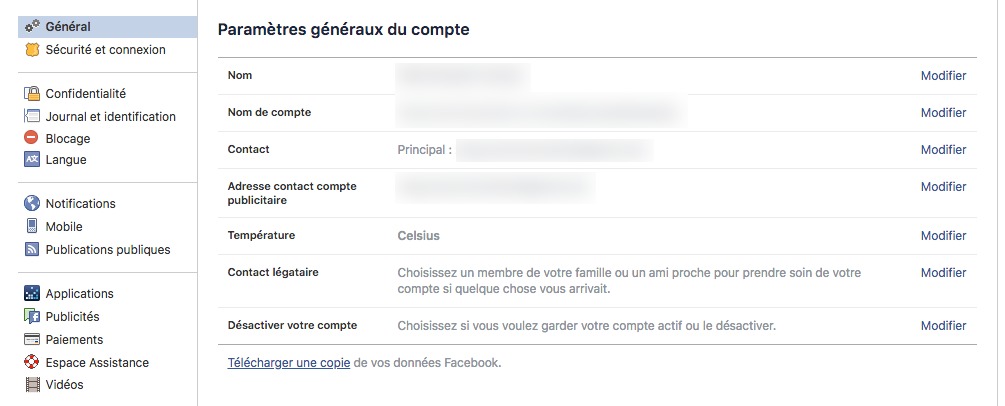Go to the Publicités settings page

72,316
